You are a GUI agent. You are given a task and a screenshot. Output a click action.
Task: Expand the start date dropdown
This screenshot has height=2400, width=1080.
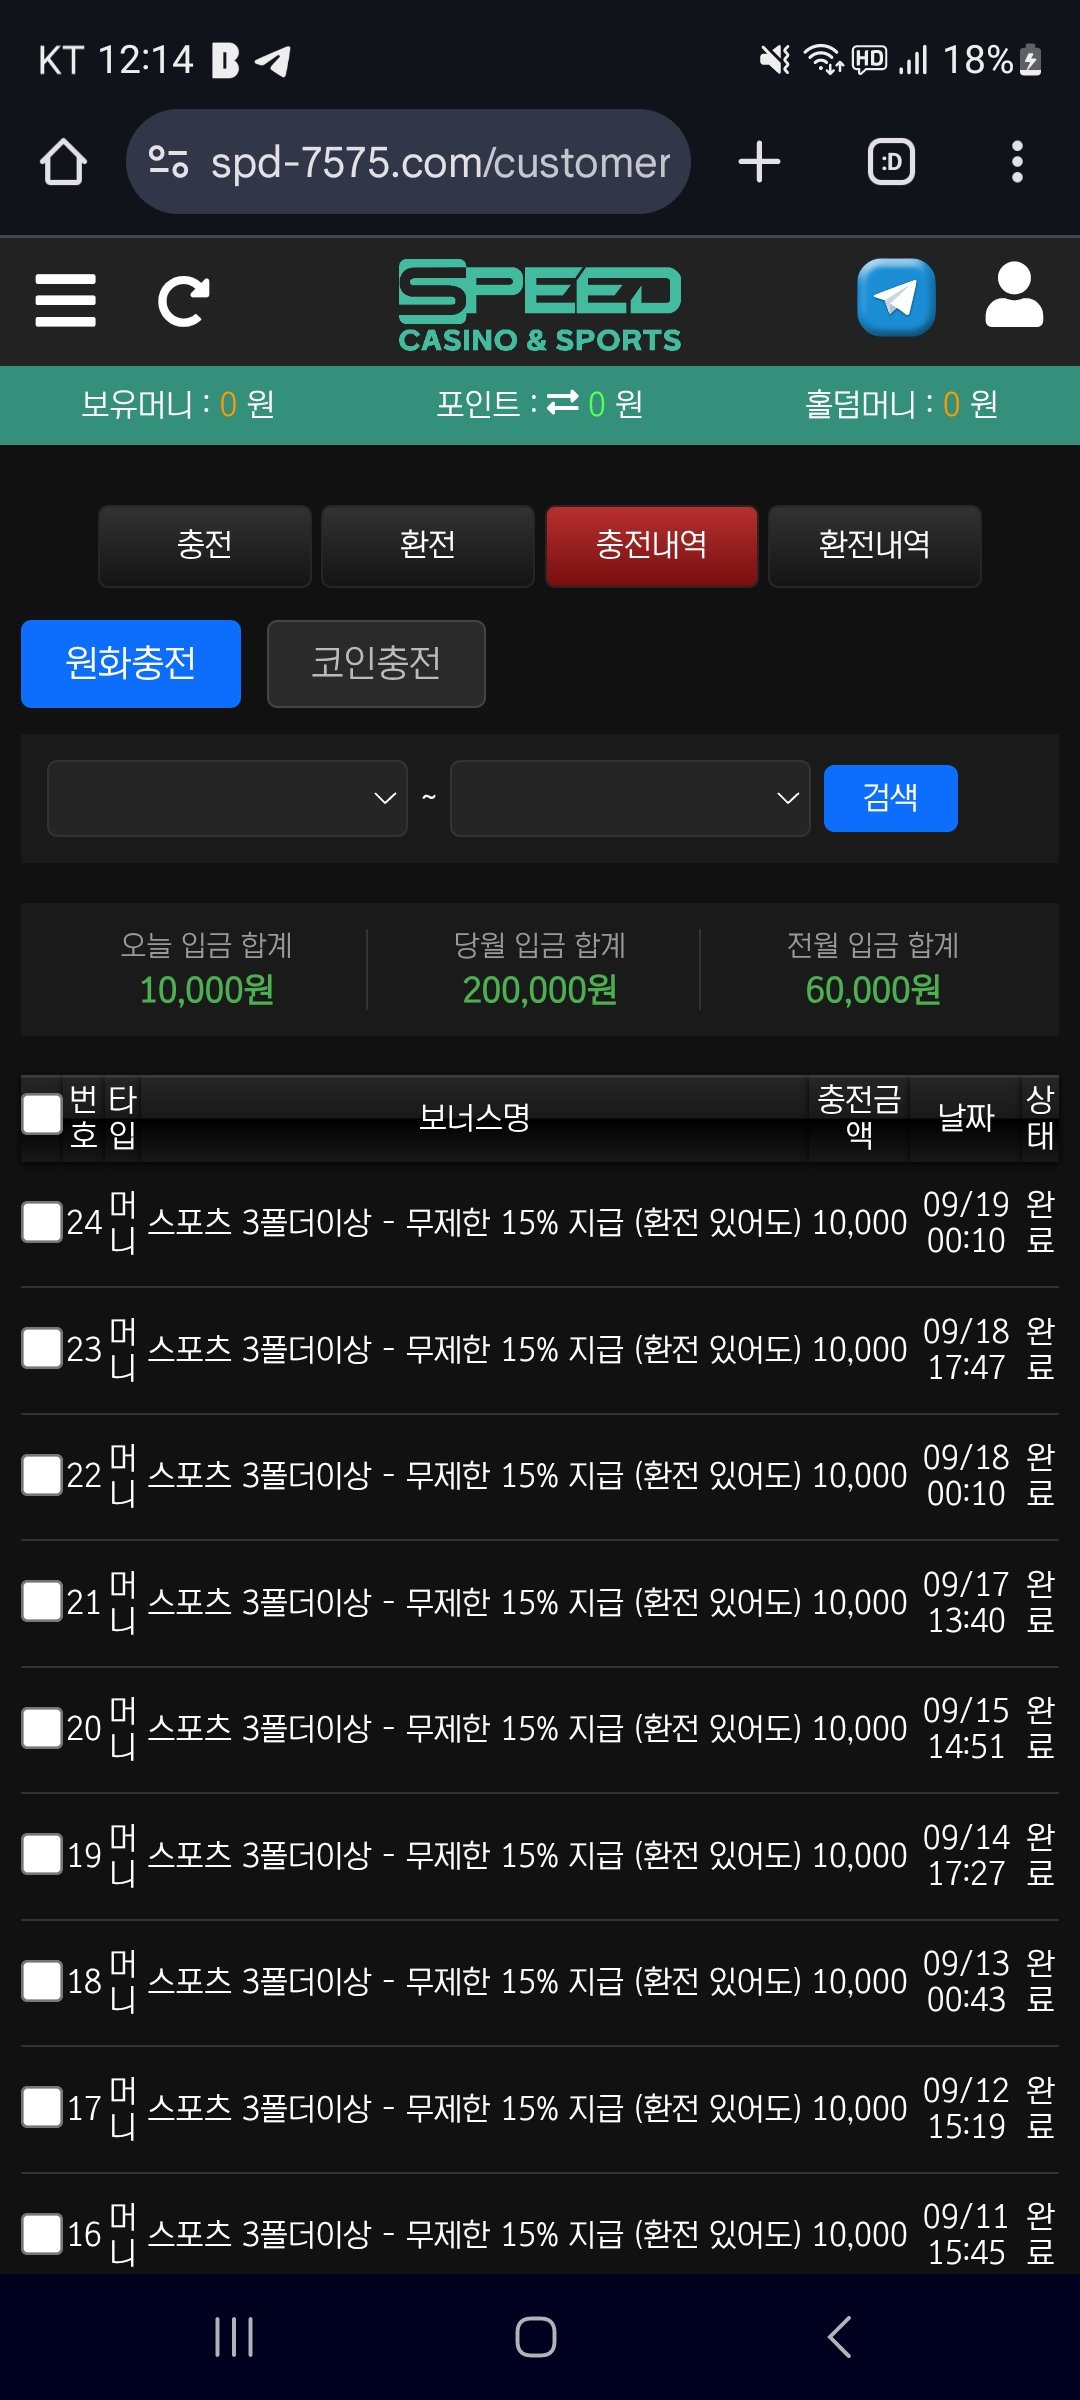click(227, 798)
